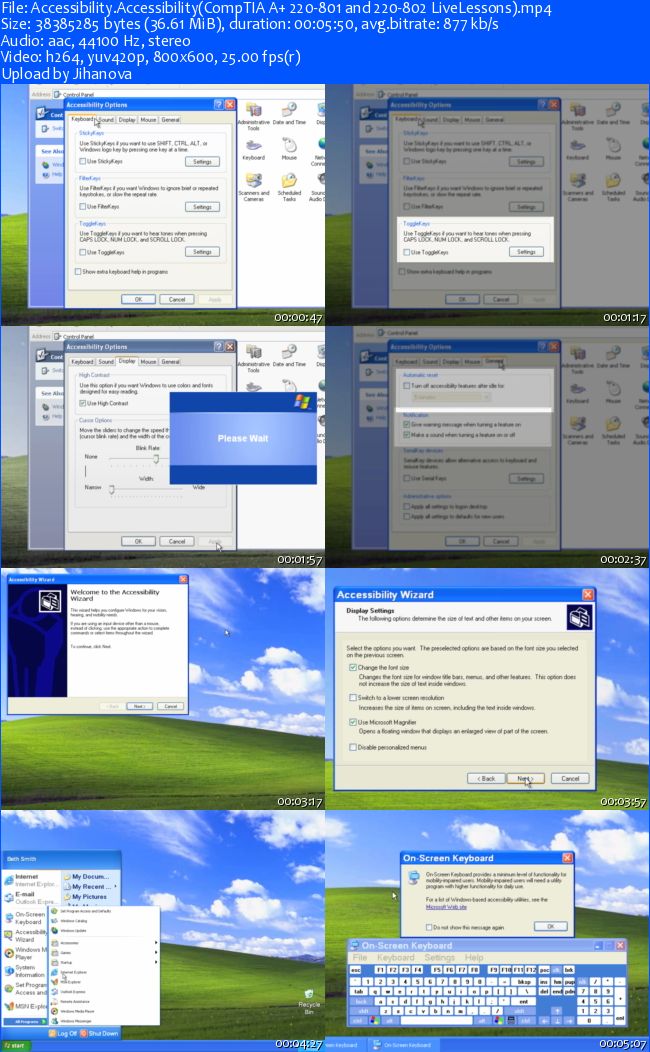Open Date and Time icon in 00:00:47 frame
650x1052 pixels.
[289, 109]
